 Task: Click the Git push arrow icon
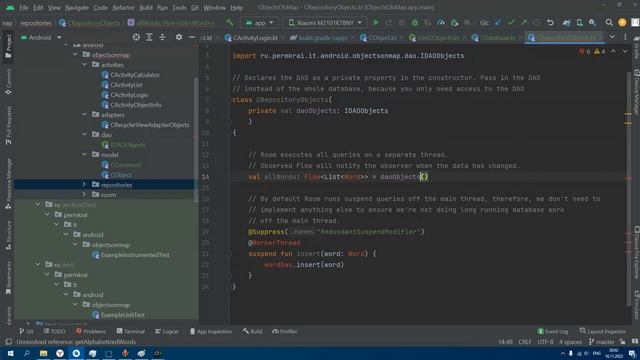(x=524, y=23)
